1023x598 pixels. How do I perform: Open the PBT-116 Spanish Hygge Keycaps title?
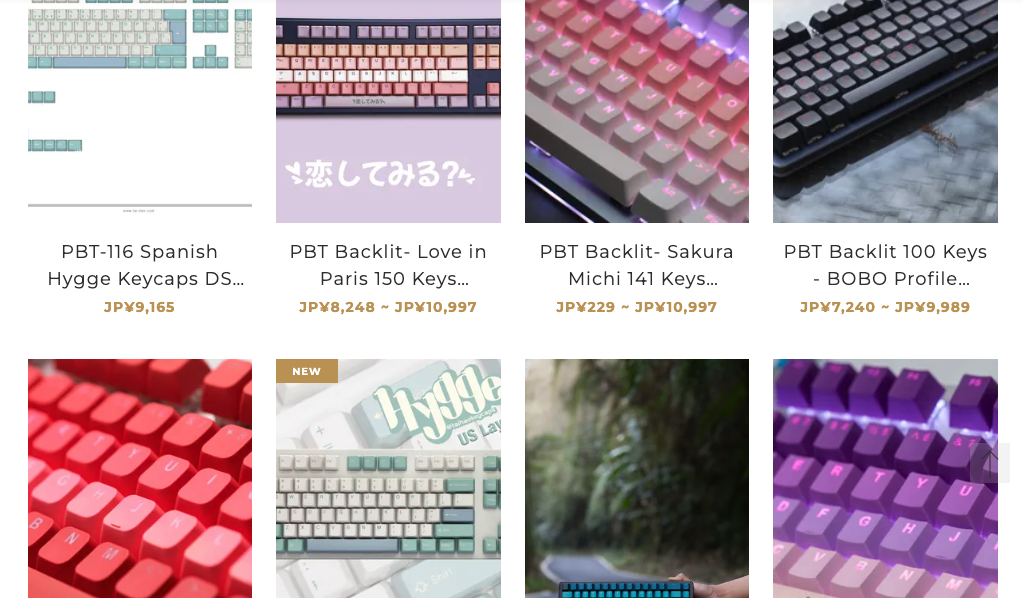pyautogui.click(x=140, y=265)
